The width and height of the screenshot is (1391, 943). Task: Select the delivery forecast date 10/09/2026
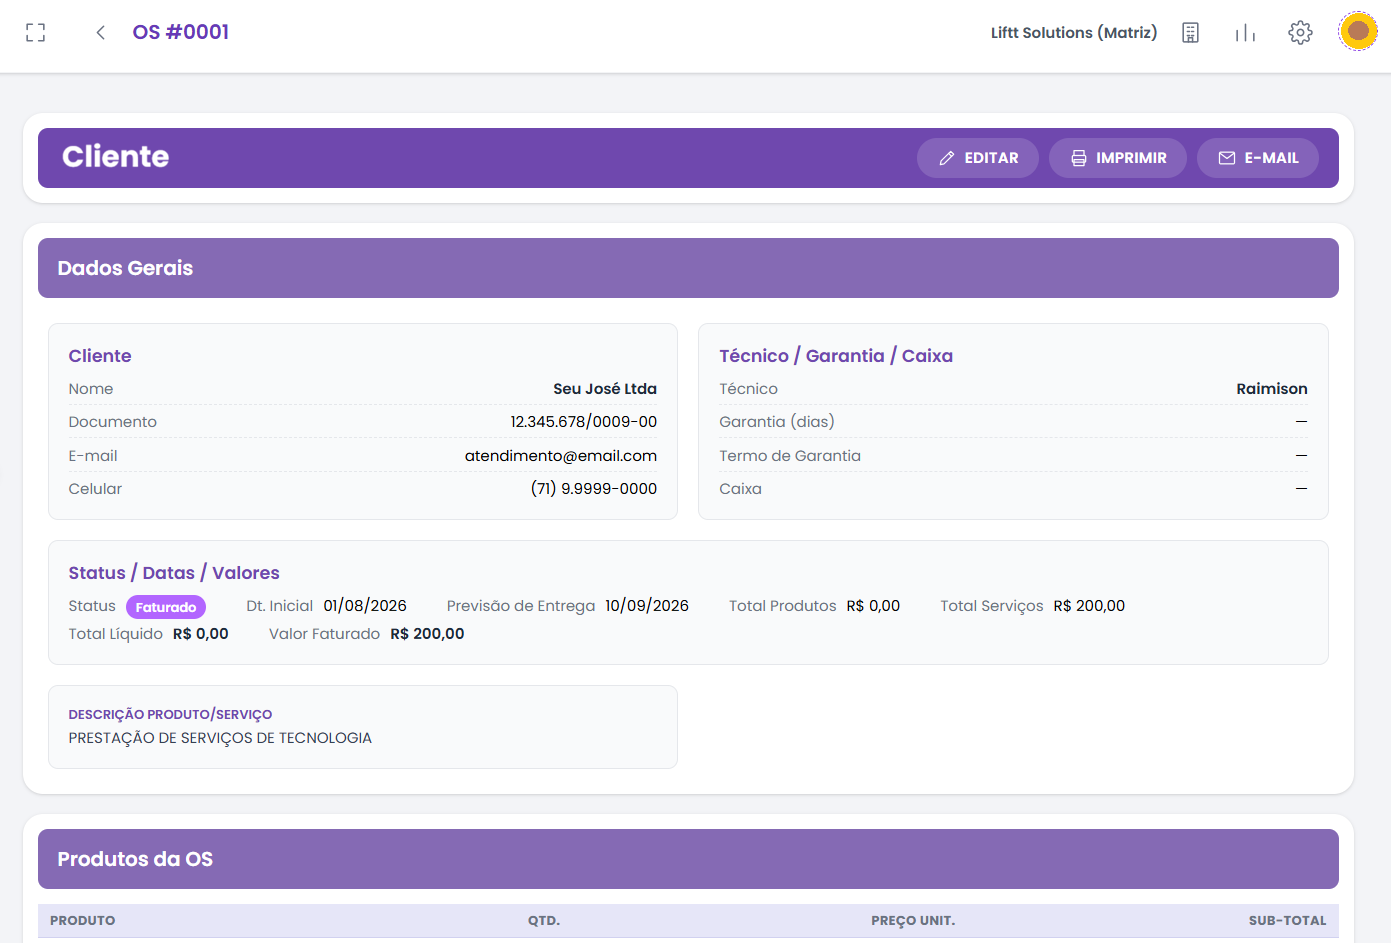click(647, 606)
